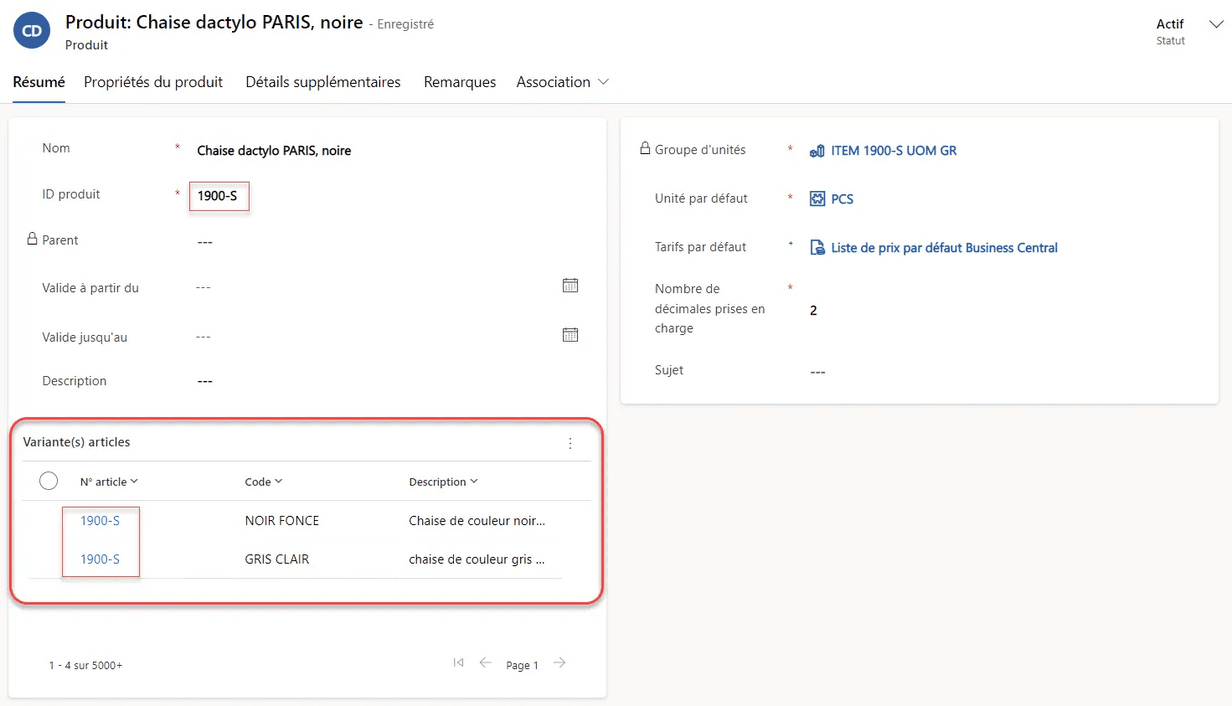The image size is (1232, 706).
Task: Open the ITEM 1900-S UOM GR link
Action: click(x=893, y=151)
